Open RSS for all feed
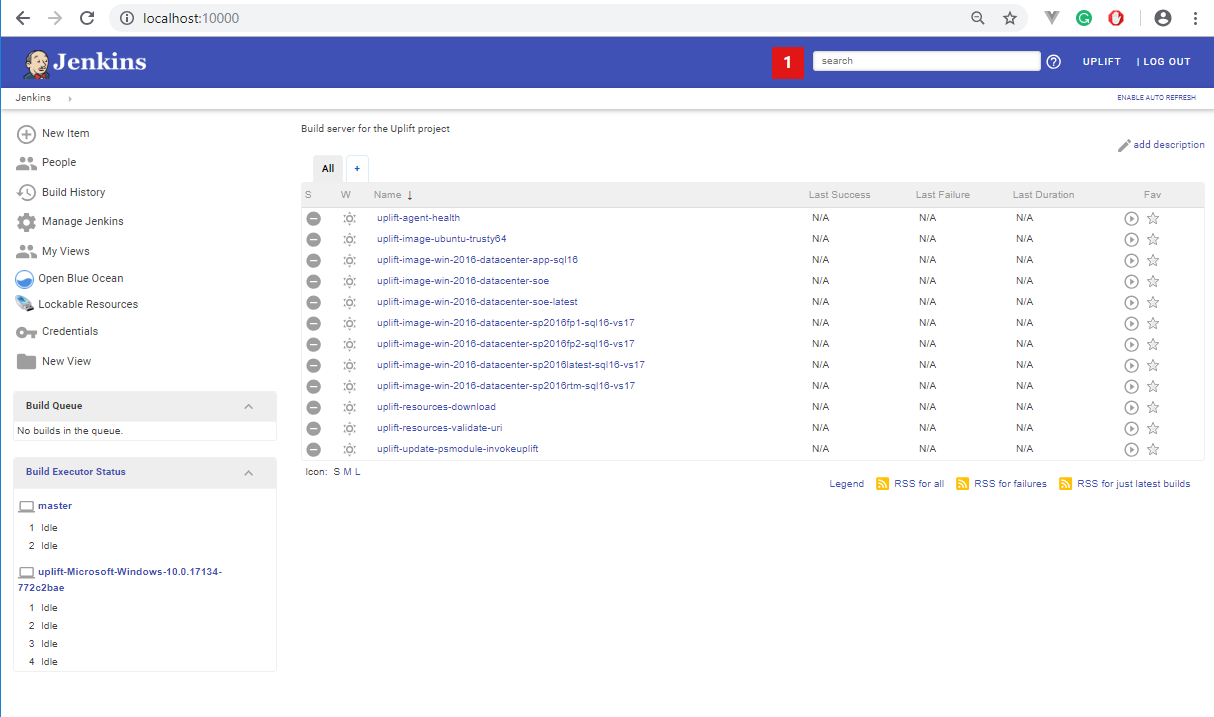1214x717 pixels. pyautogui.click(x=910, y=484)
